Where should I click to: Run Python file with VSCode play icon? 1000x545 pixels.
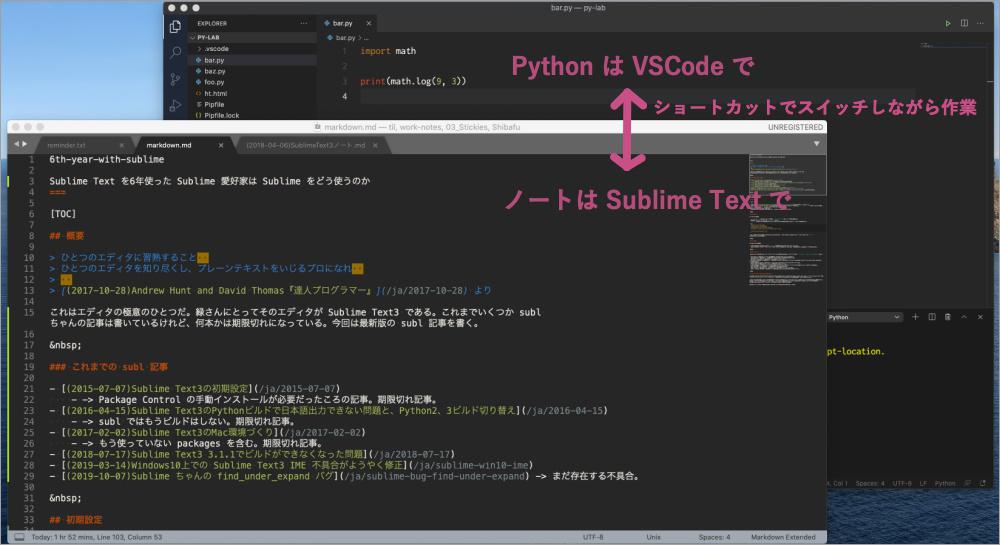(x=948, y=24)
